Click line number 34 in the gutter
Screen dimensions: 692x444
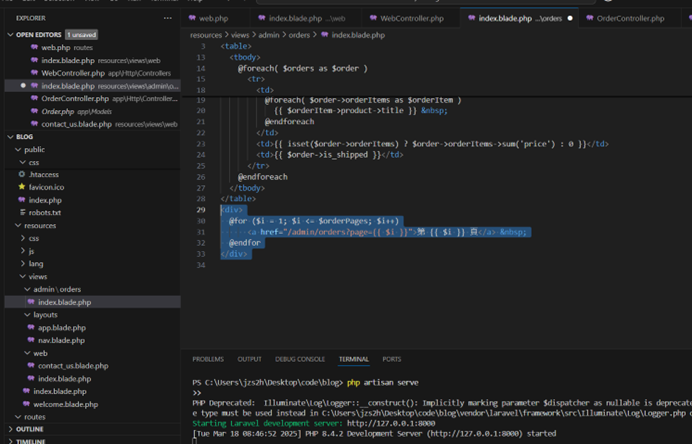[x=201, y=265]
